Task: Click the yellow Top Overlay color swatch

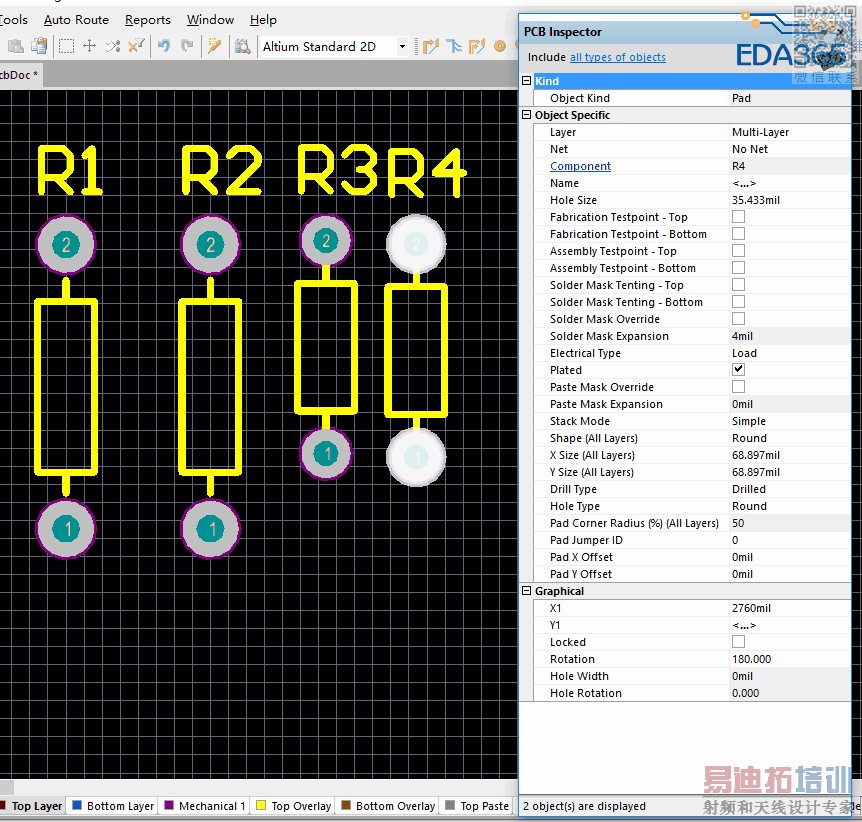Action: [x=262, y=806]
